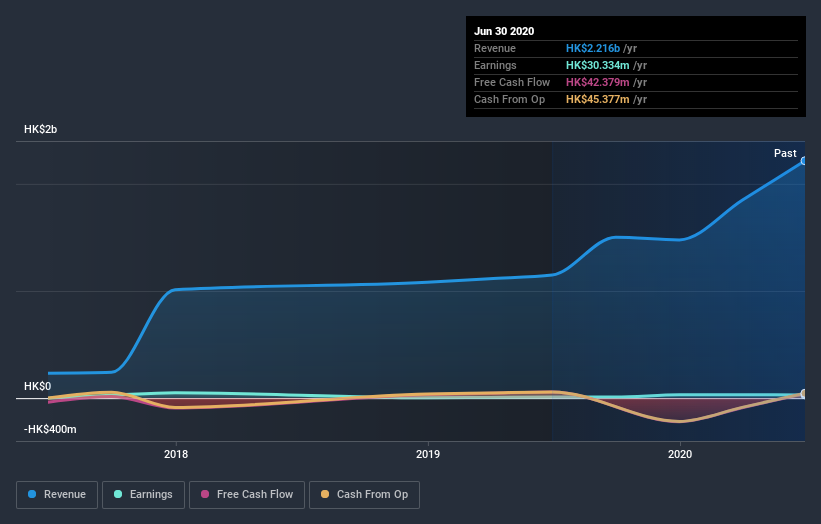This screenshot has width=821, height=524.
Task: Click the 2020 x-axis label
Action: tap(680, 454)
